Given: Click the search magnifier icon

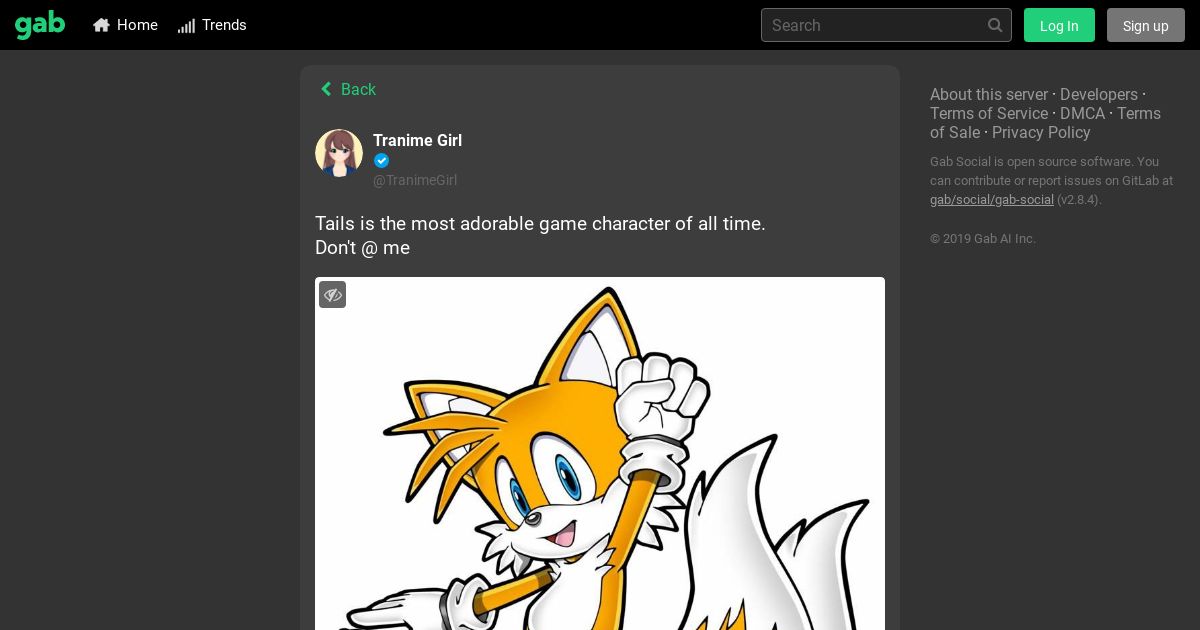Looking at the screenshot, I should point(995,25).
